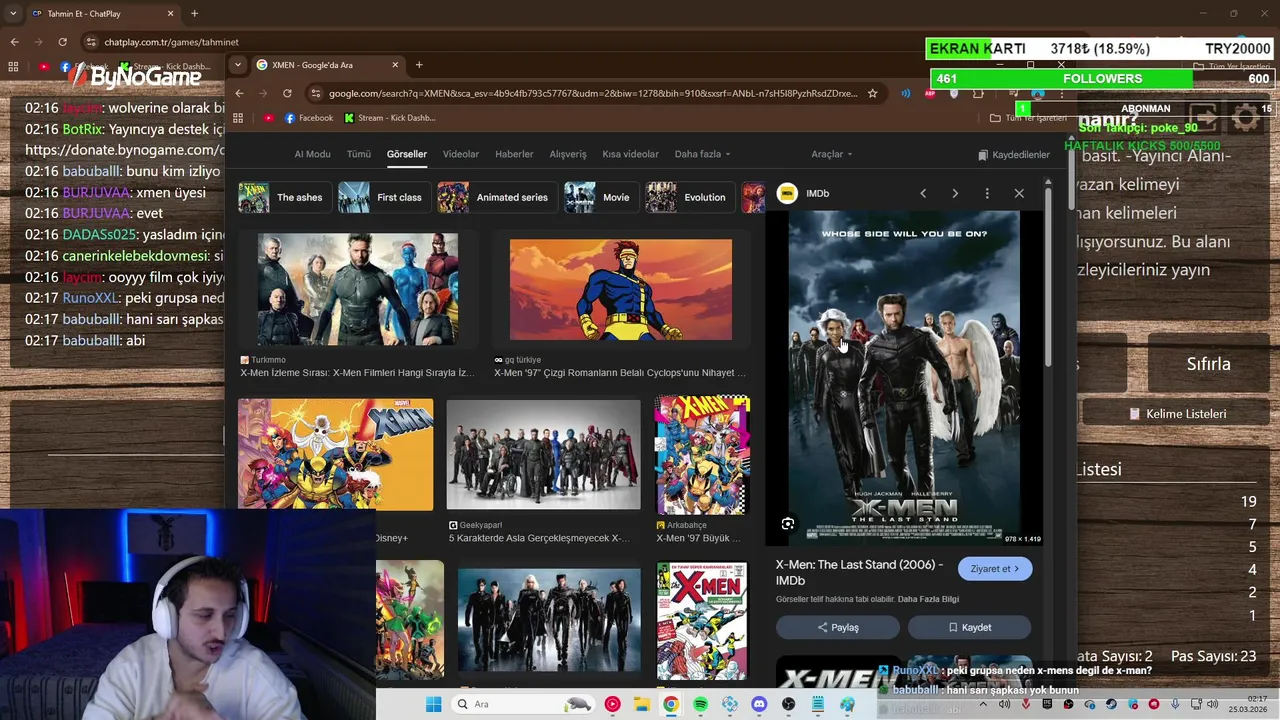Open the Turkmmo X-Men movie cast thumbnail
This screenshot has height=720, width=1280.
(358, 289)
